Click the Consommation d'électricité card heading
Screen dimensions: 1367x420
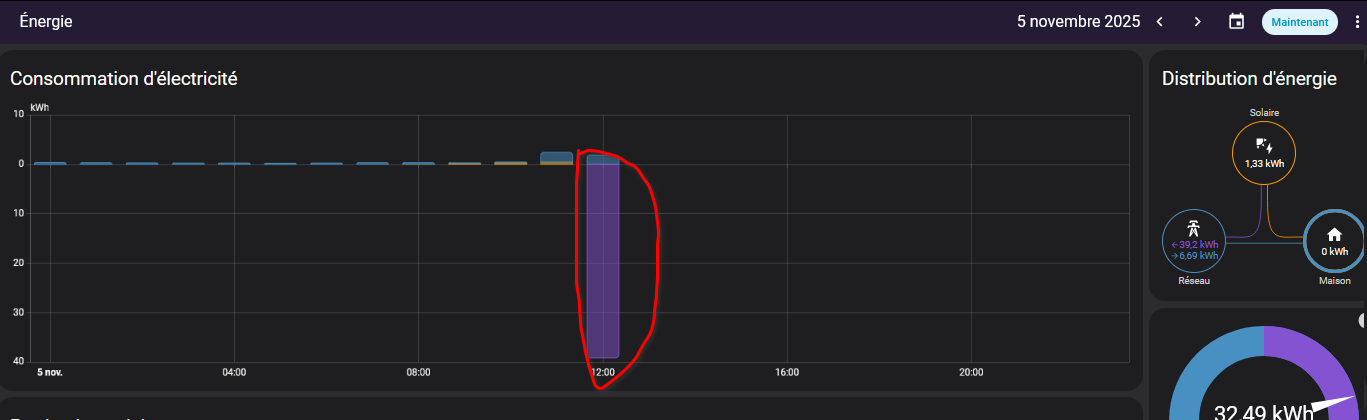click(123, 78)
